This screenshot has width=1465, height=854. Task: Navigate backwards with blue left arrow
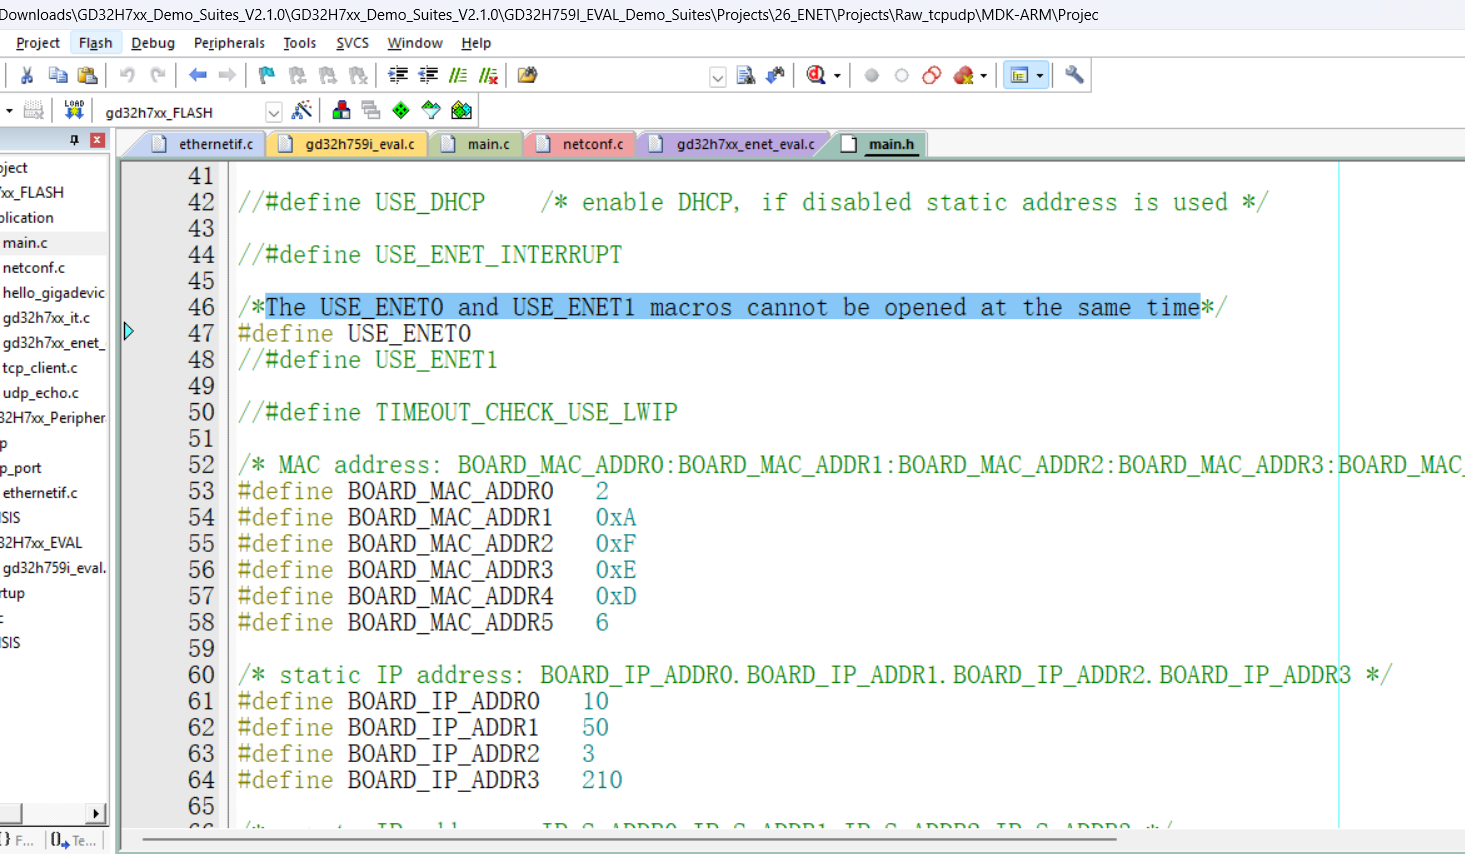pyautogui.click(x=198, y=75)
